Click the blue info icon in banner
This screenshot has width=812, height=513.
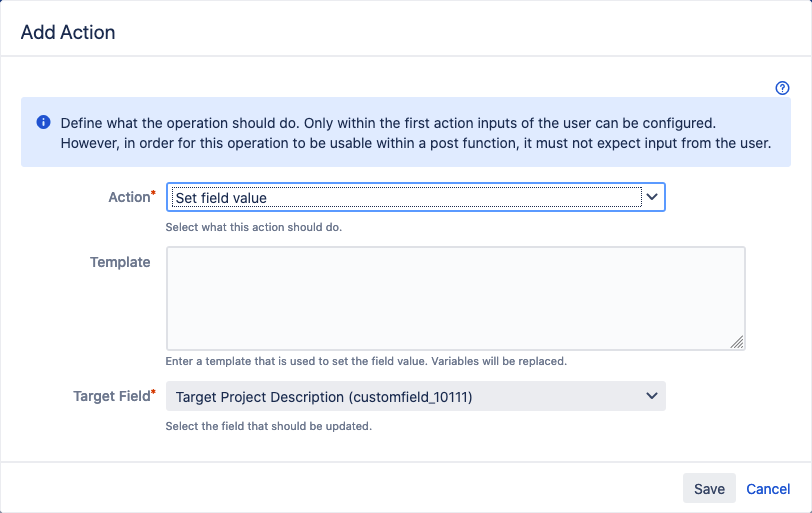(44, 122)
